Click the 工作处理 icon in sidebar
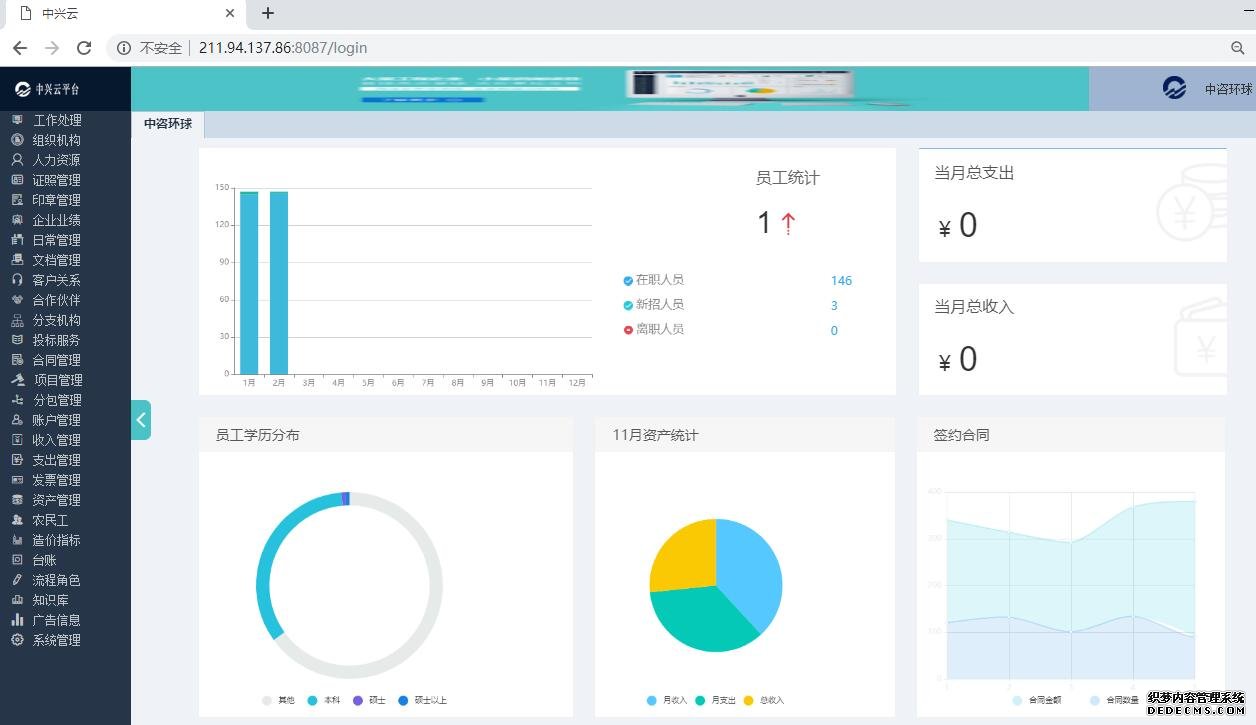Screen dimensions: 1256x725 [17, 120]
